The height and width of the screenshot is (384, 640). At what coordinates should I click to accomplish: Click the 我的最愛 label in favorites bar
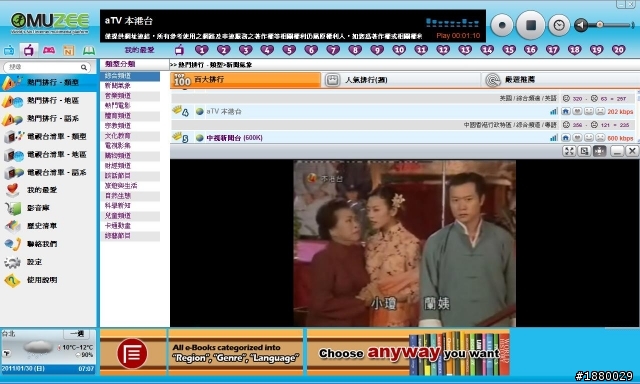[x=140, y=50]
